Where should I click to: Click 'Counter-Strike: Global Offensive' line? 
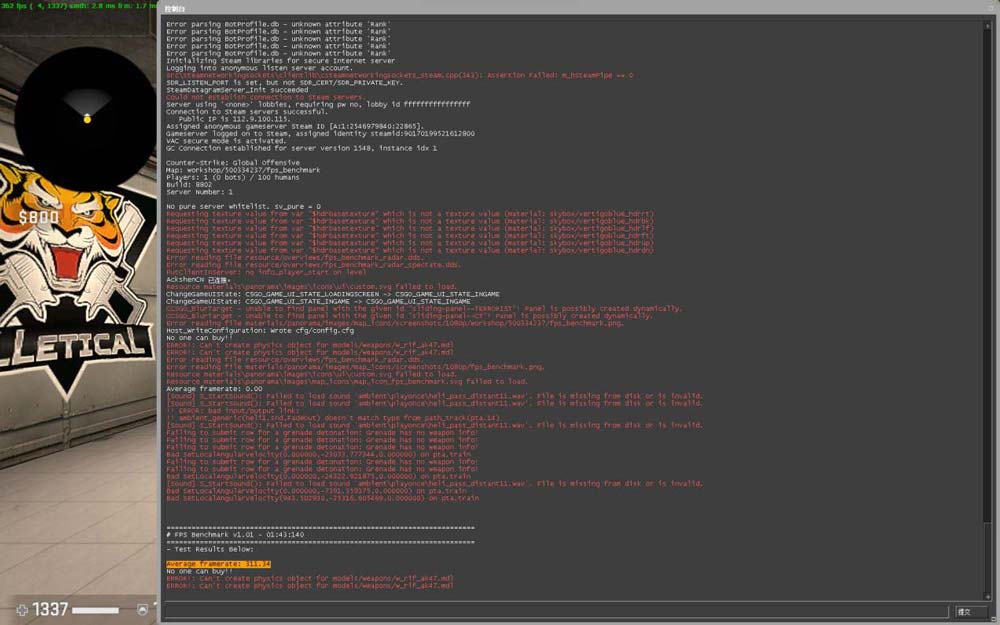[x=233, y=163]
